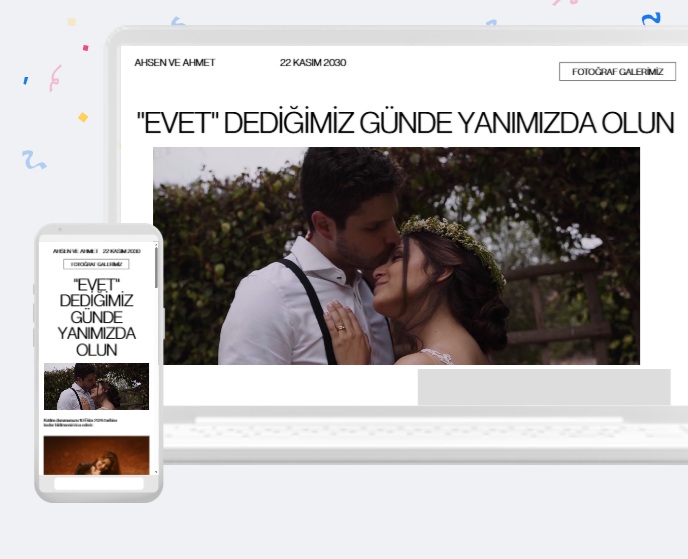Tap the 22 KASIM 2030 date on the phone
The width and height of the screenshot is (688, 559).
[121, 250]
